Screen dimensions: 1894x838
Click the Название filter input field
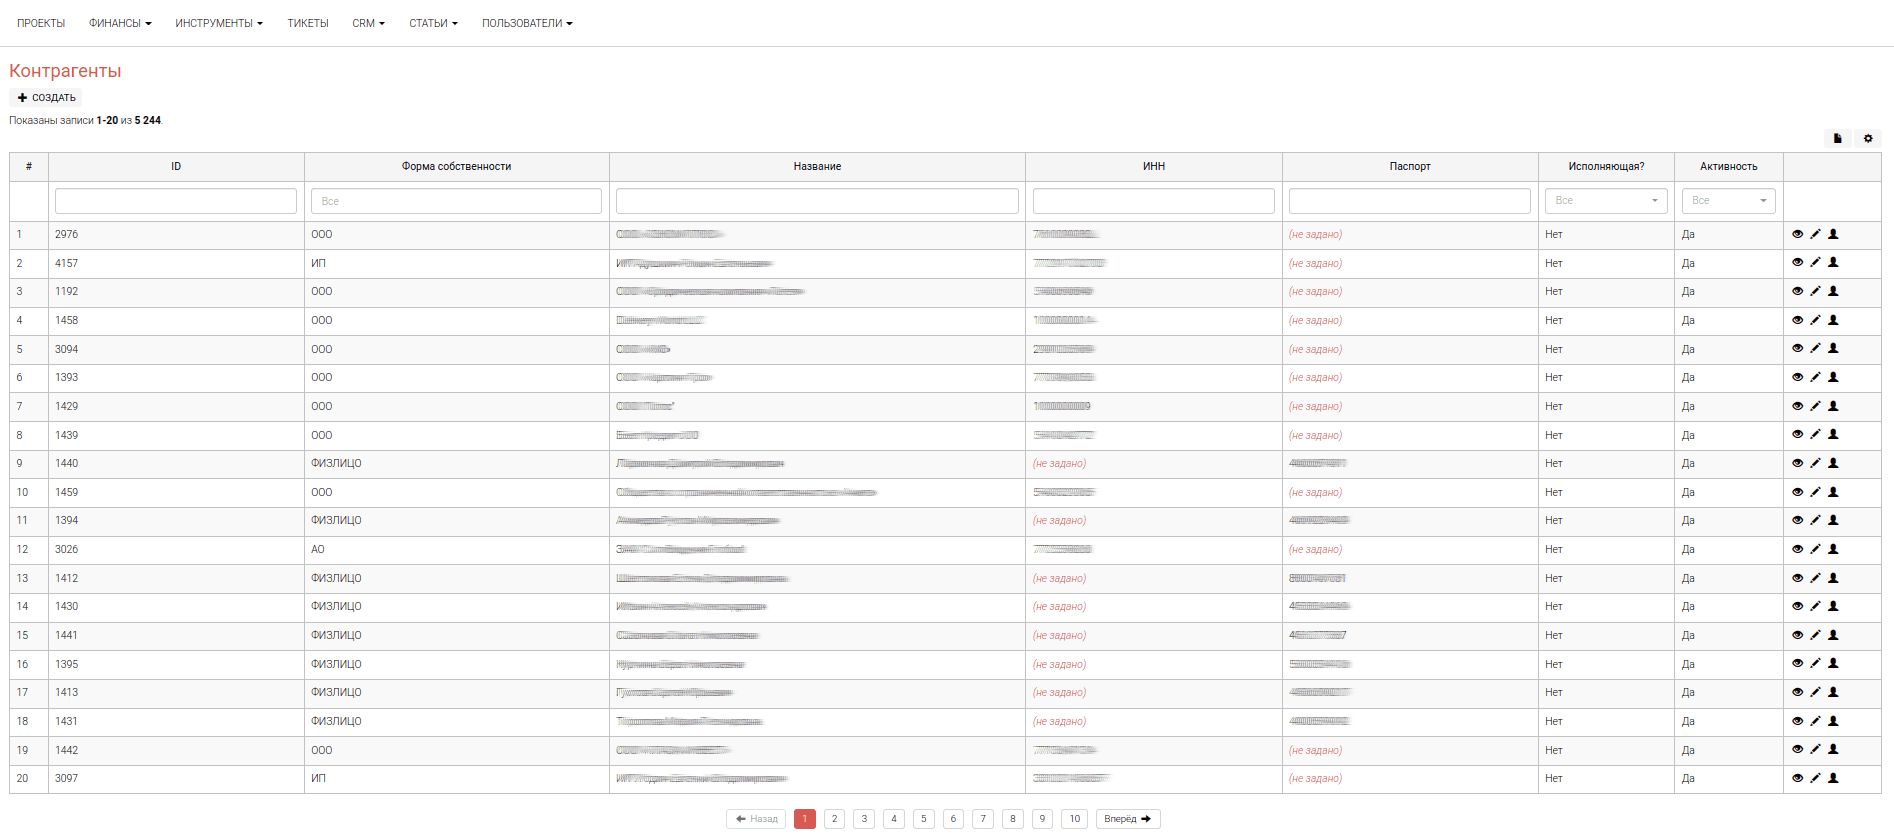coord(817,201)
